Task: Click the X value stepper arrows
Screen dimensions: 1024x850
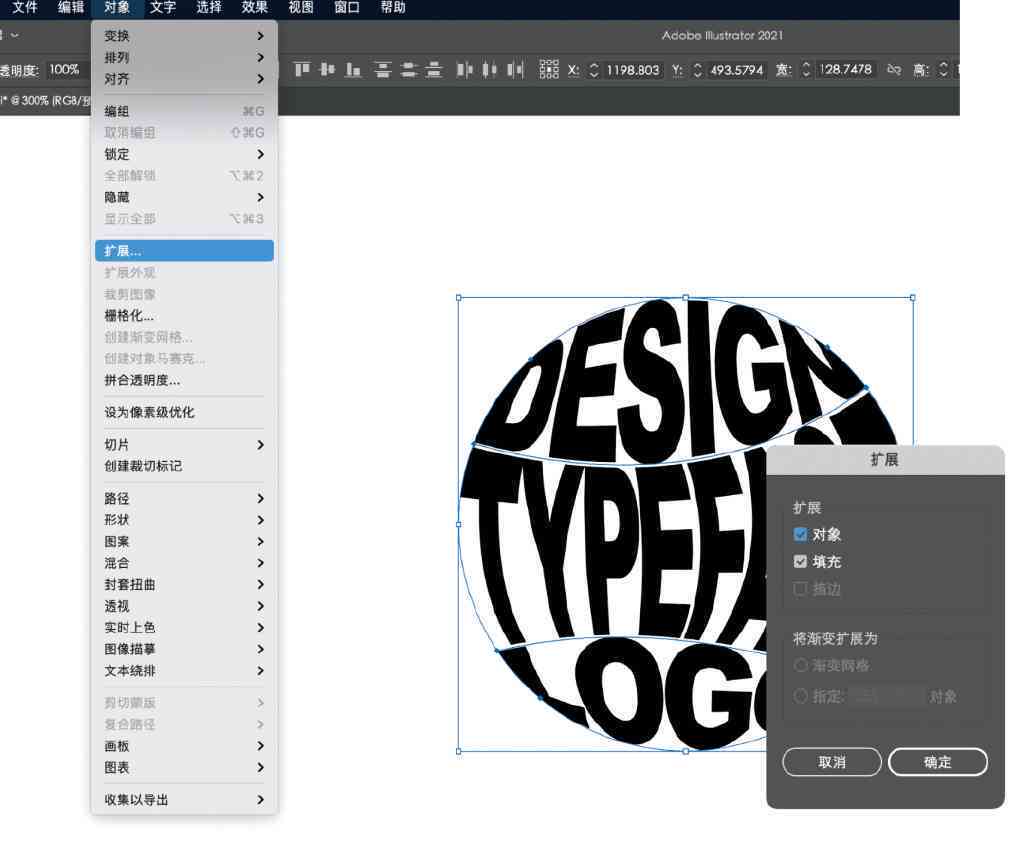Action: tap(594, 70)
